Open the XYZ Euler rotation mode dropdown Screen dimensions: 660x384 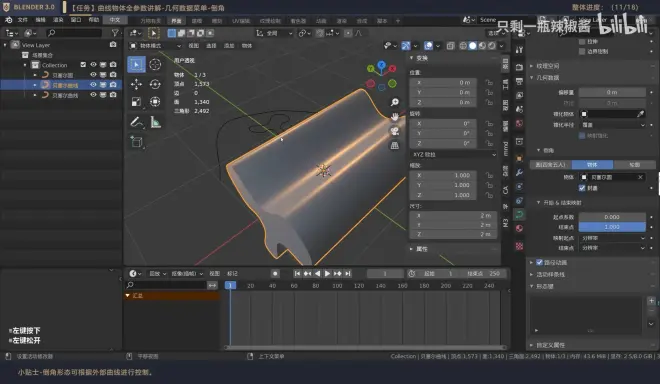click(x=453, y=155)
